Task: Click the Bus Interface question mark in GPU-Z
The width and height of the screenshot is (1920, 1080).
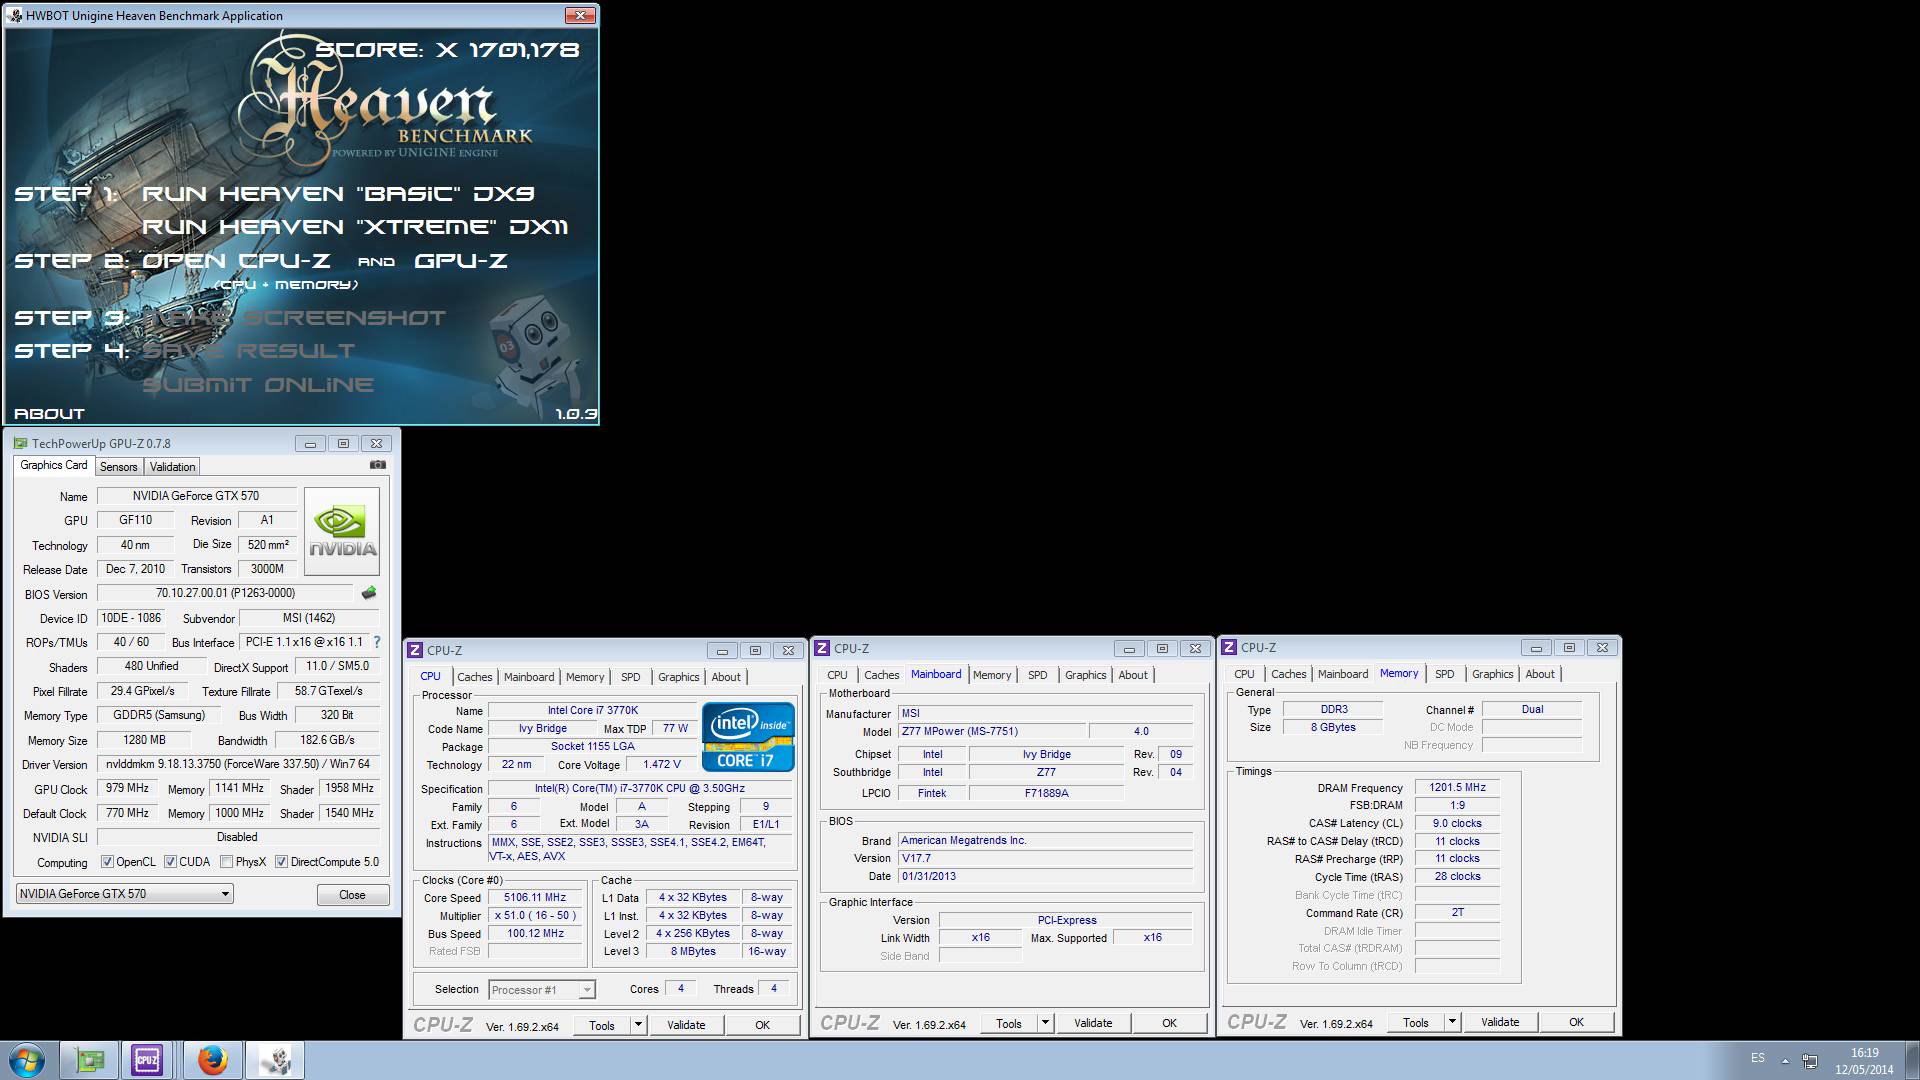Action: coord(377,642)
